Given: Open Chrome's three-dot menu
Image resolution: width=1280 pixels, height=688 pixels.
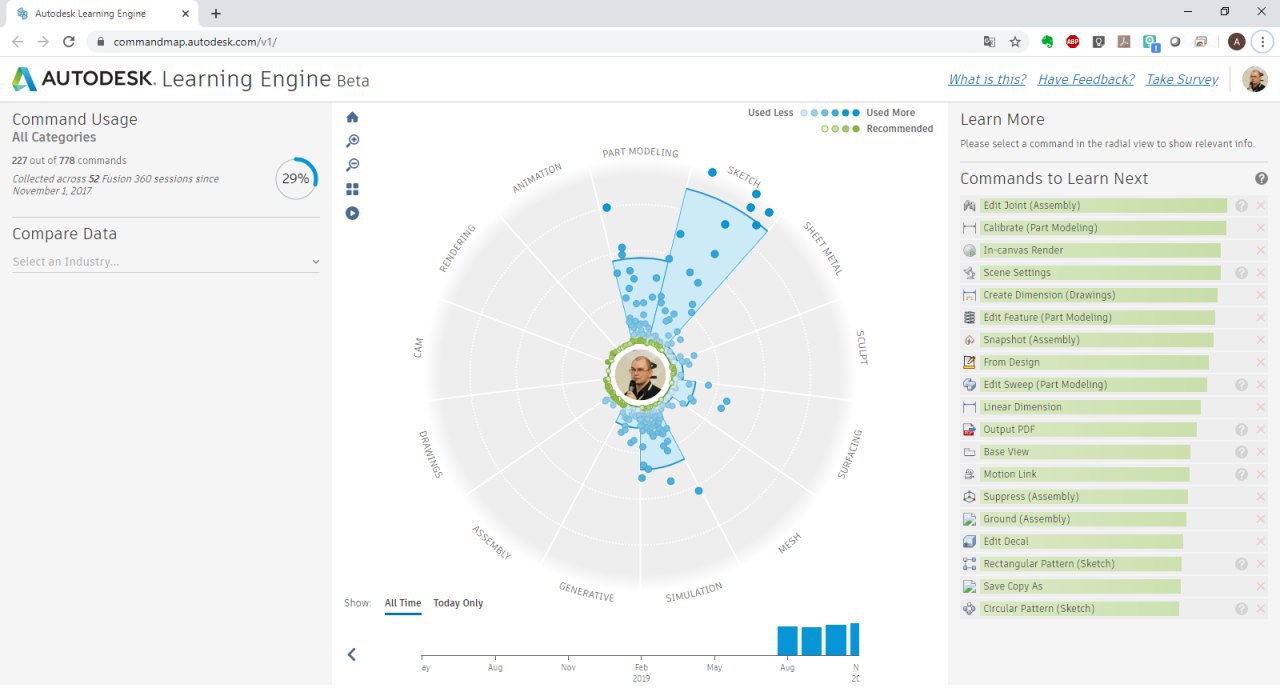Looking at the screenshot, I should tap(1263, 42).
